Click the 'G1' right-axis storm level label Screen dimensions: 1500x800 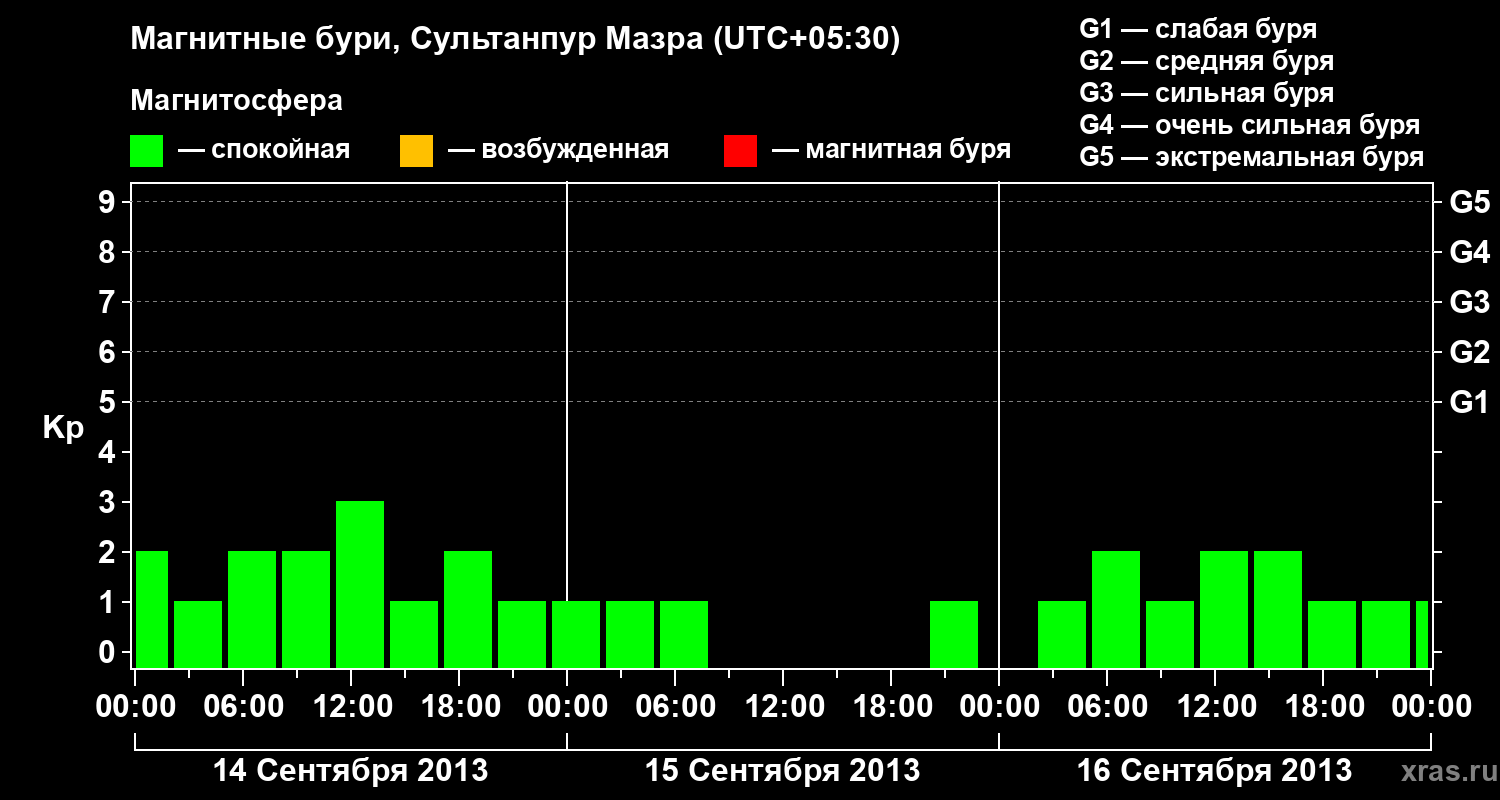click(1469, 402)
